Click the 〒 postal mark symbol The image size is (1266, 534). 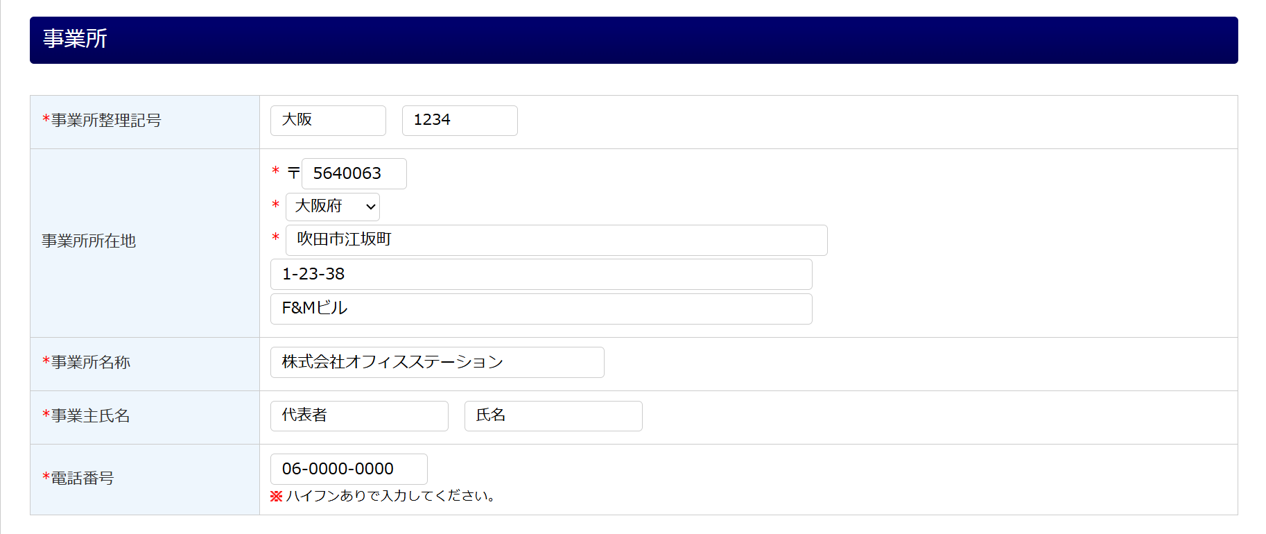293,173
